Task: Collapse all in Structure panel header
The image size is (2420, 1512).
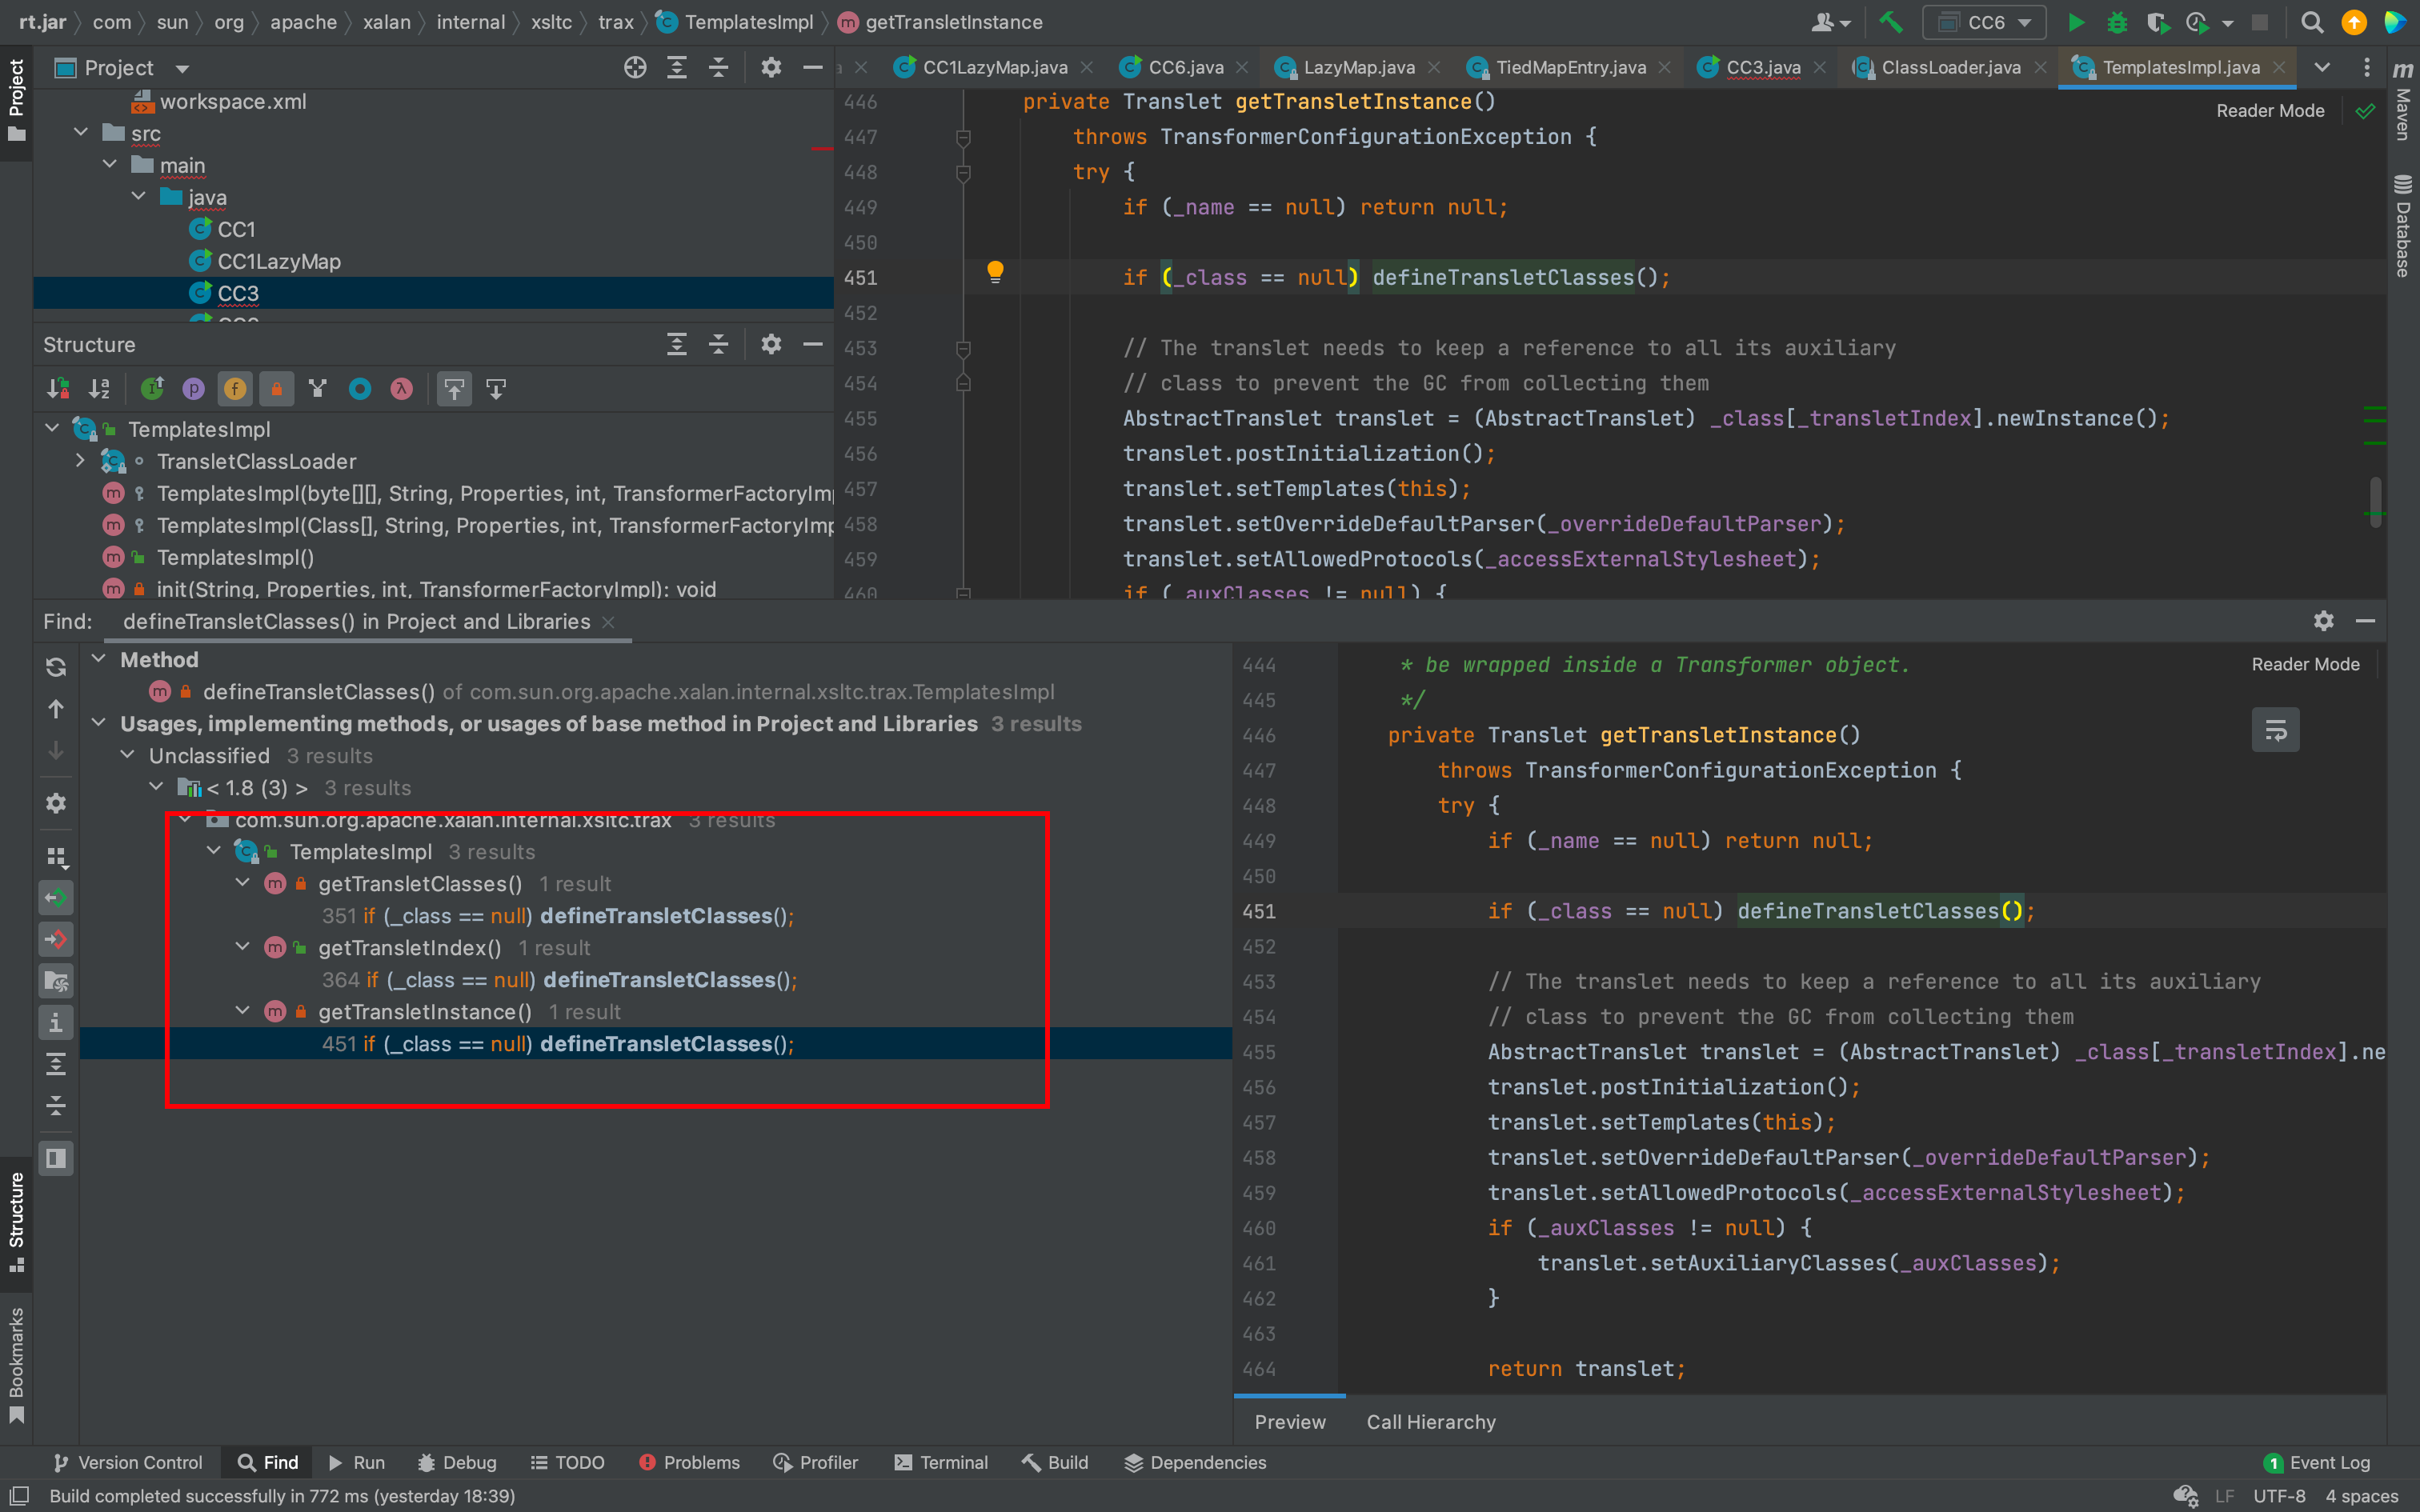Action: coord(718,344)
